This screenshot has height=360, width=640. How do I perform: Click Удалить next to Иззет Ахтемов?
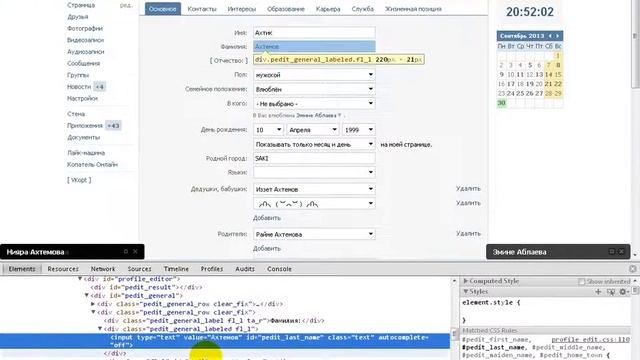tap(468, 189)
